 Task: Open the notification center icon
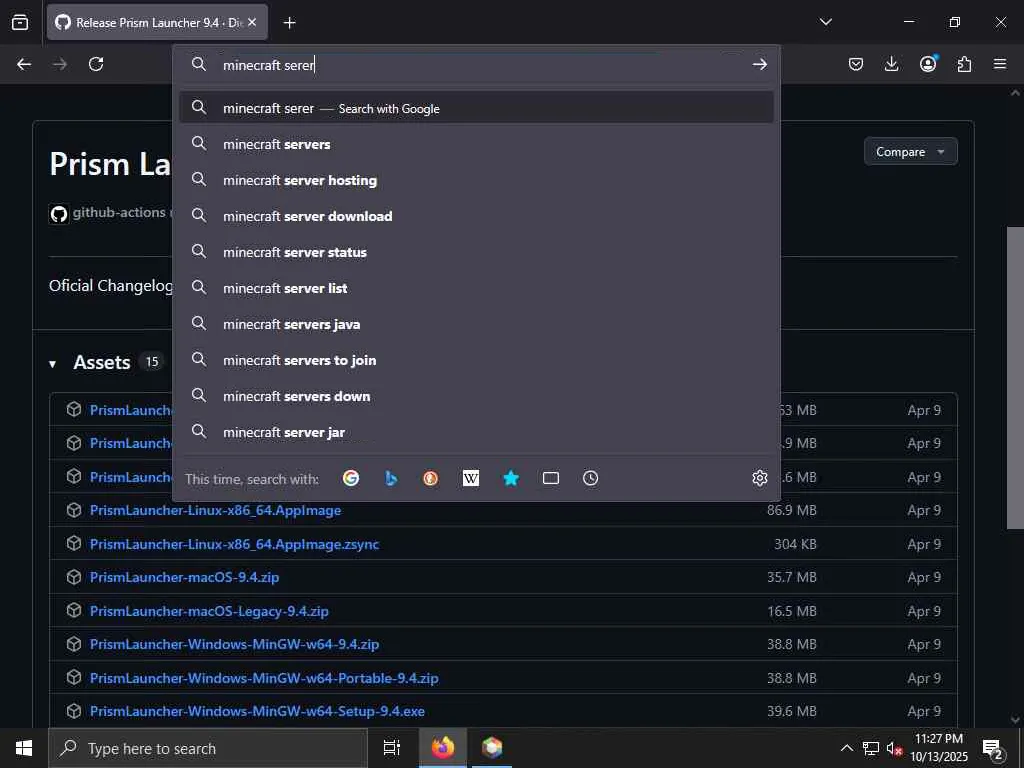993,748
